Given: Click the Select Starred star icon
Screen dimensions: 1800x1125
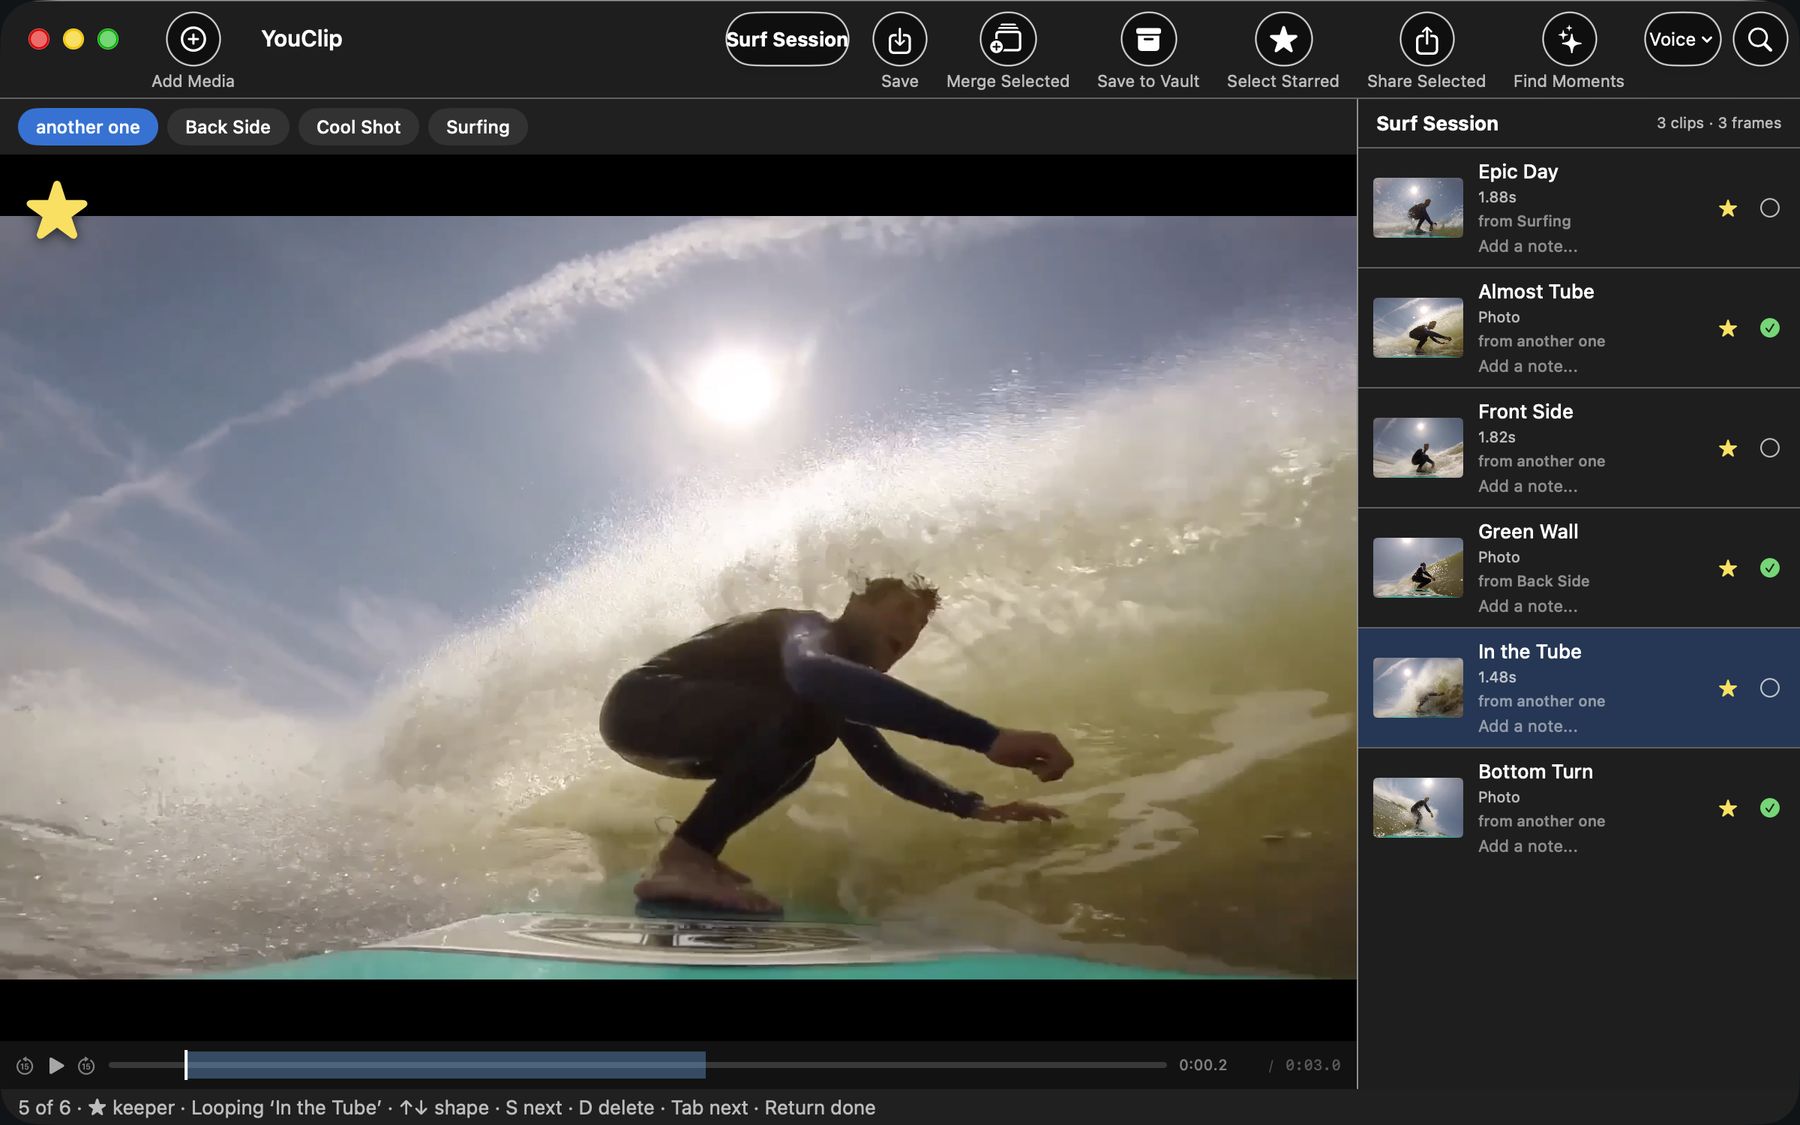Looking at the screenshot, I should [x=1283, y=39].
